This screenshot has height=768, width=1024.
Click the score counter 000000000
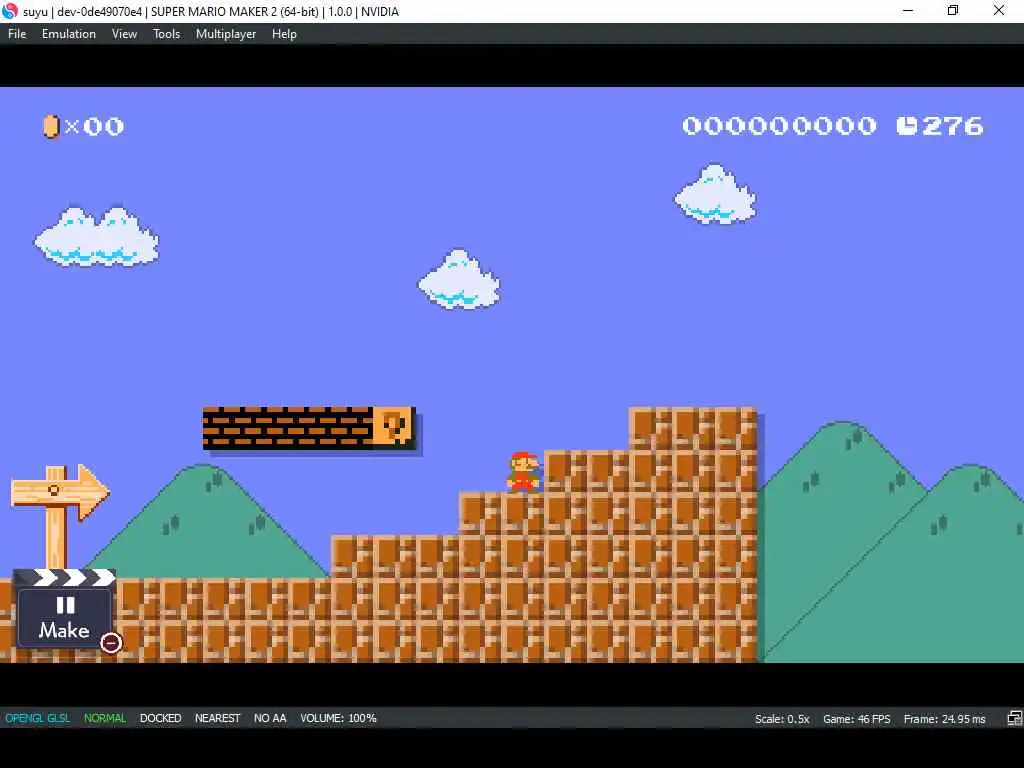779,125
